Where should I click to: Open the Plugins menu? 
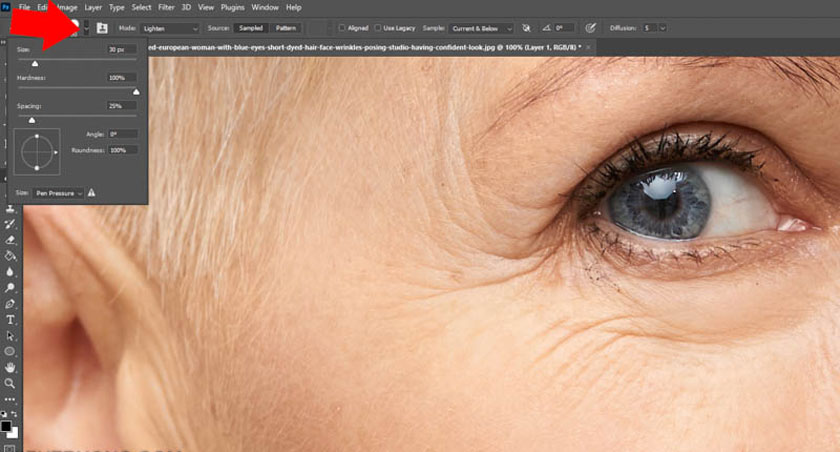point(231,7)
